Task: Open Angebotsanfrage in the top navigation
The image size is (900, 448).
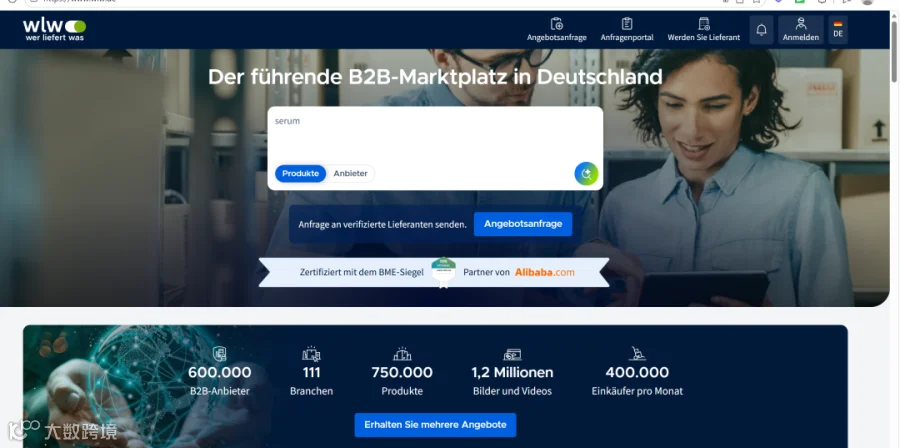Action: point(557,30)
